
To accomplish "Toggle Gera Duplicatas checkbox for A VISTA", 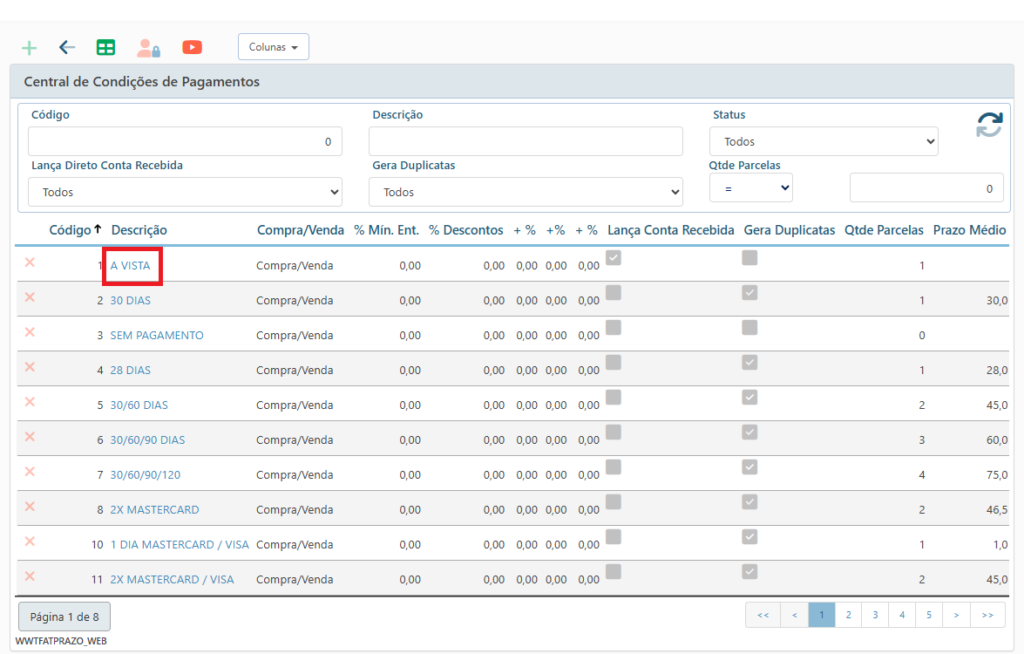I will point(750,257).
